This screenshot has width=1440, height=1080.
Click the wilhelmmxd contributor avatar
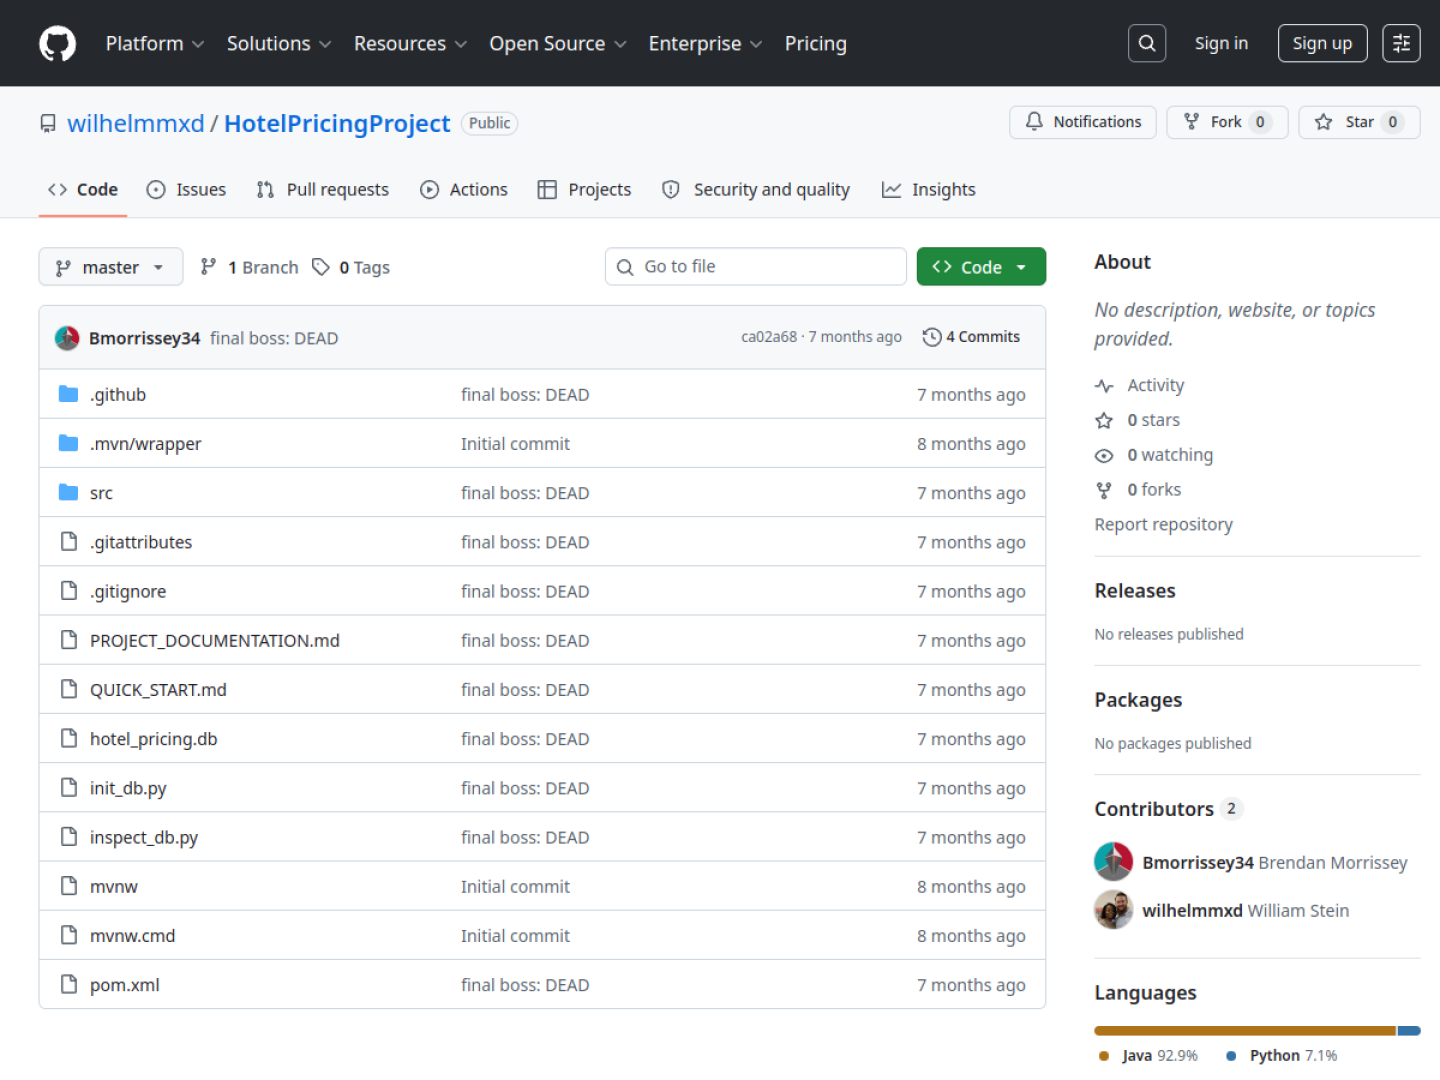click(1113, 910)
